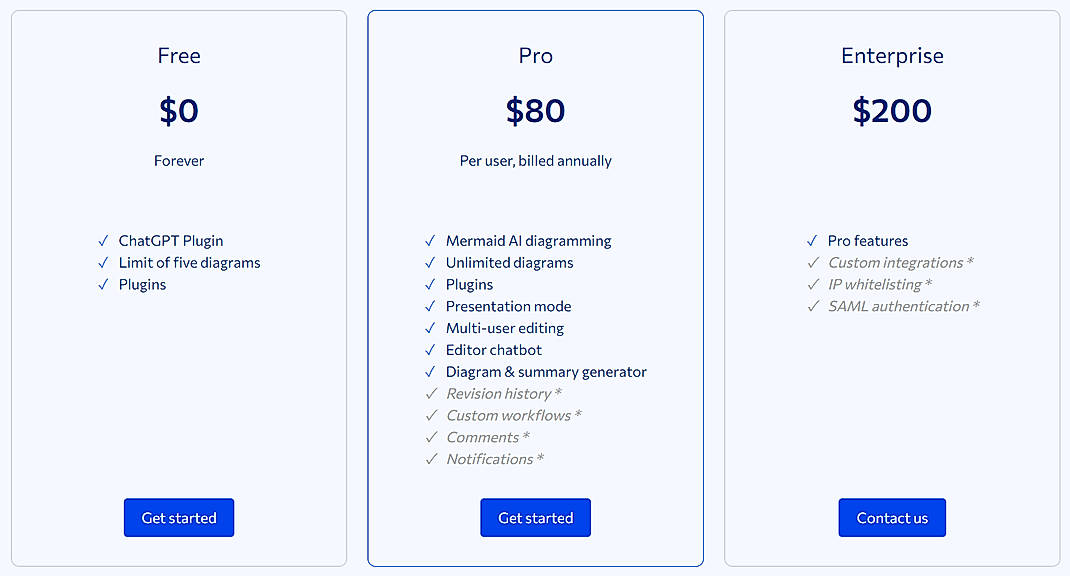This screenshot has width=1070, height=576.
Task: Click the checkmark beside Pro features
Action: [812, 240]
